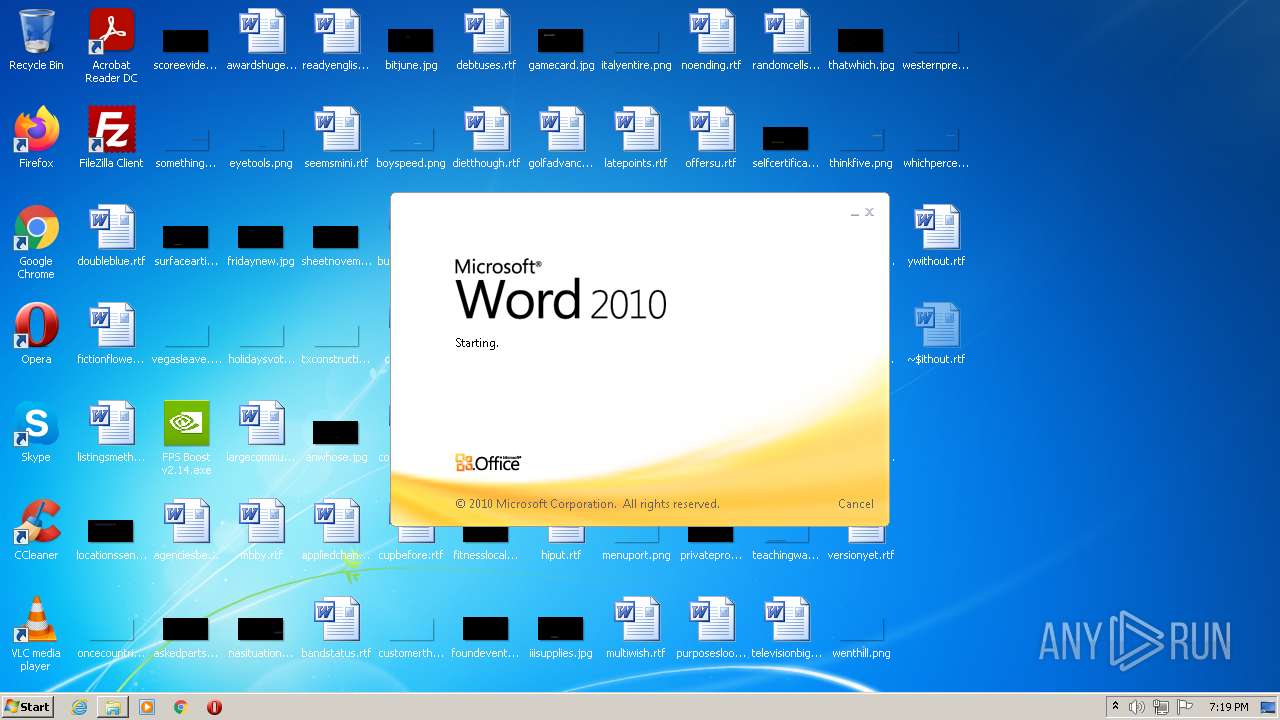Select selfcertifica image file
The height and width of the screenshot is (720, 1280).
point(786,138)
